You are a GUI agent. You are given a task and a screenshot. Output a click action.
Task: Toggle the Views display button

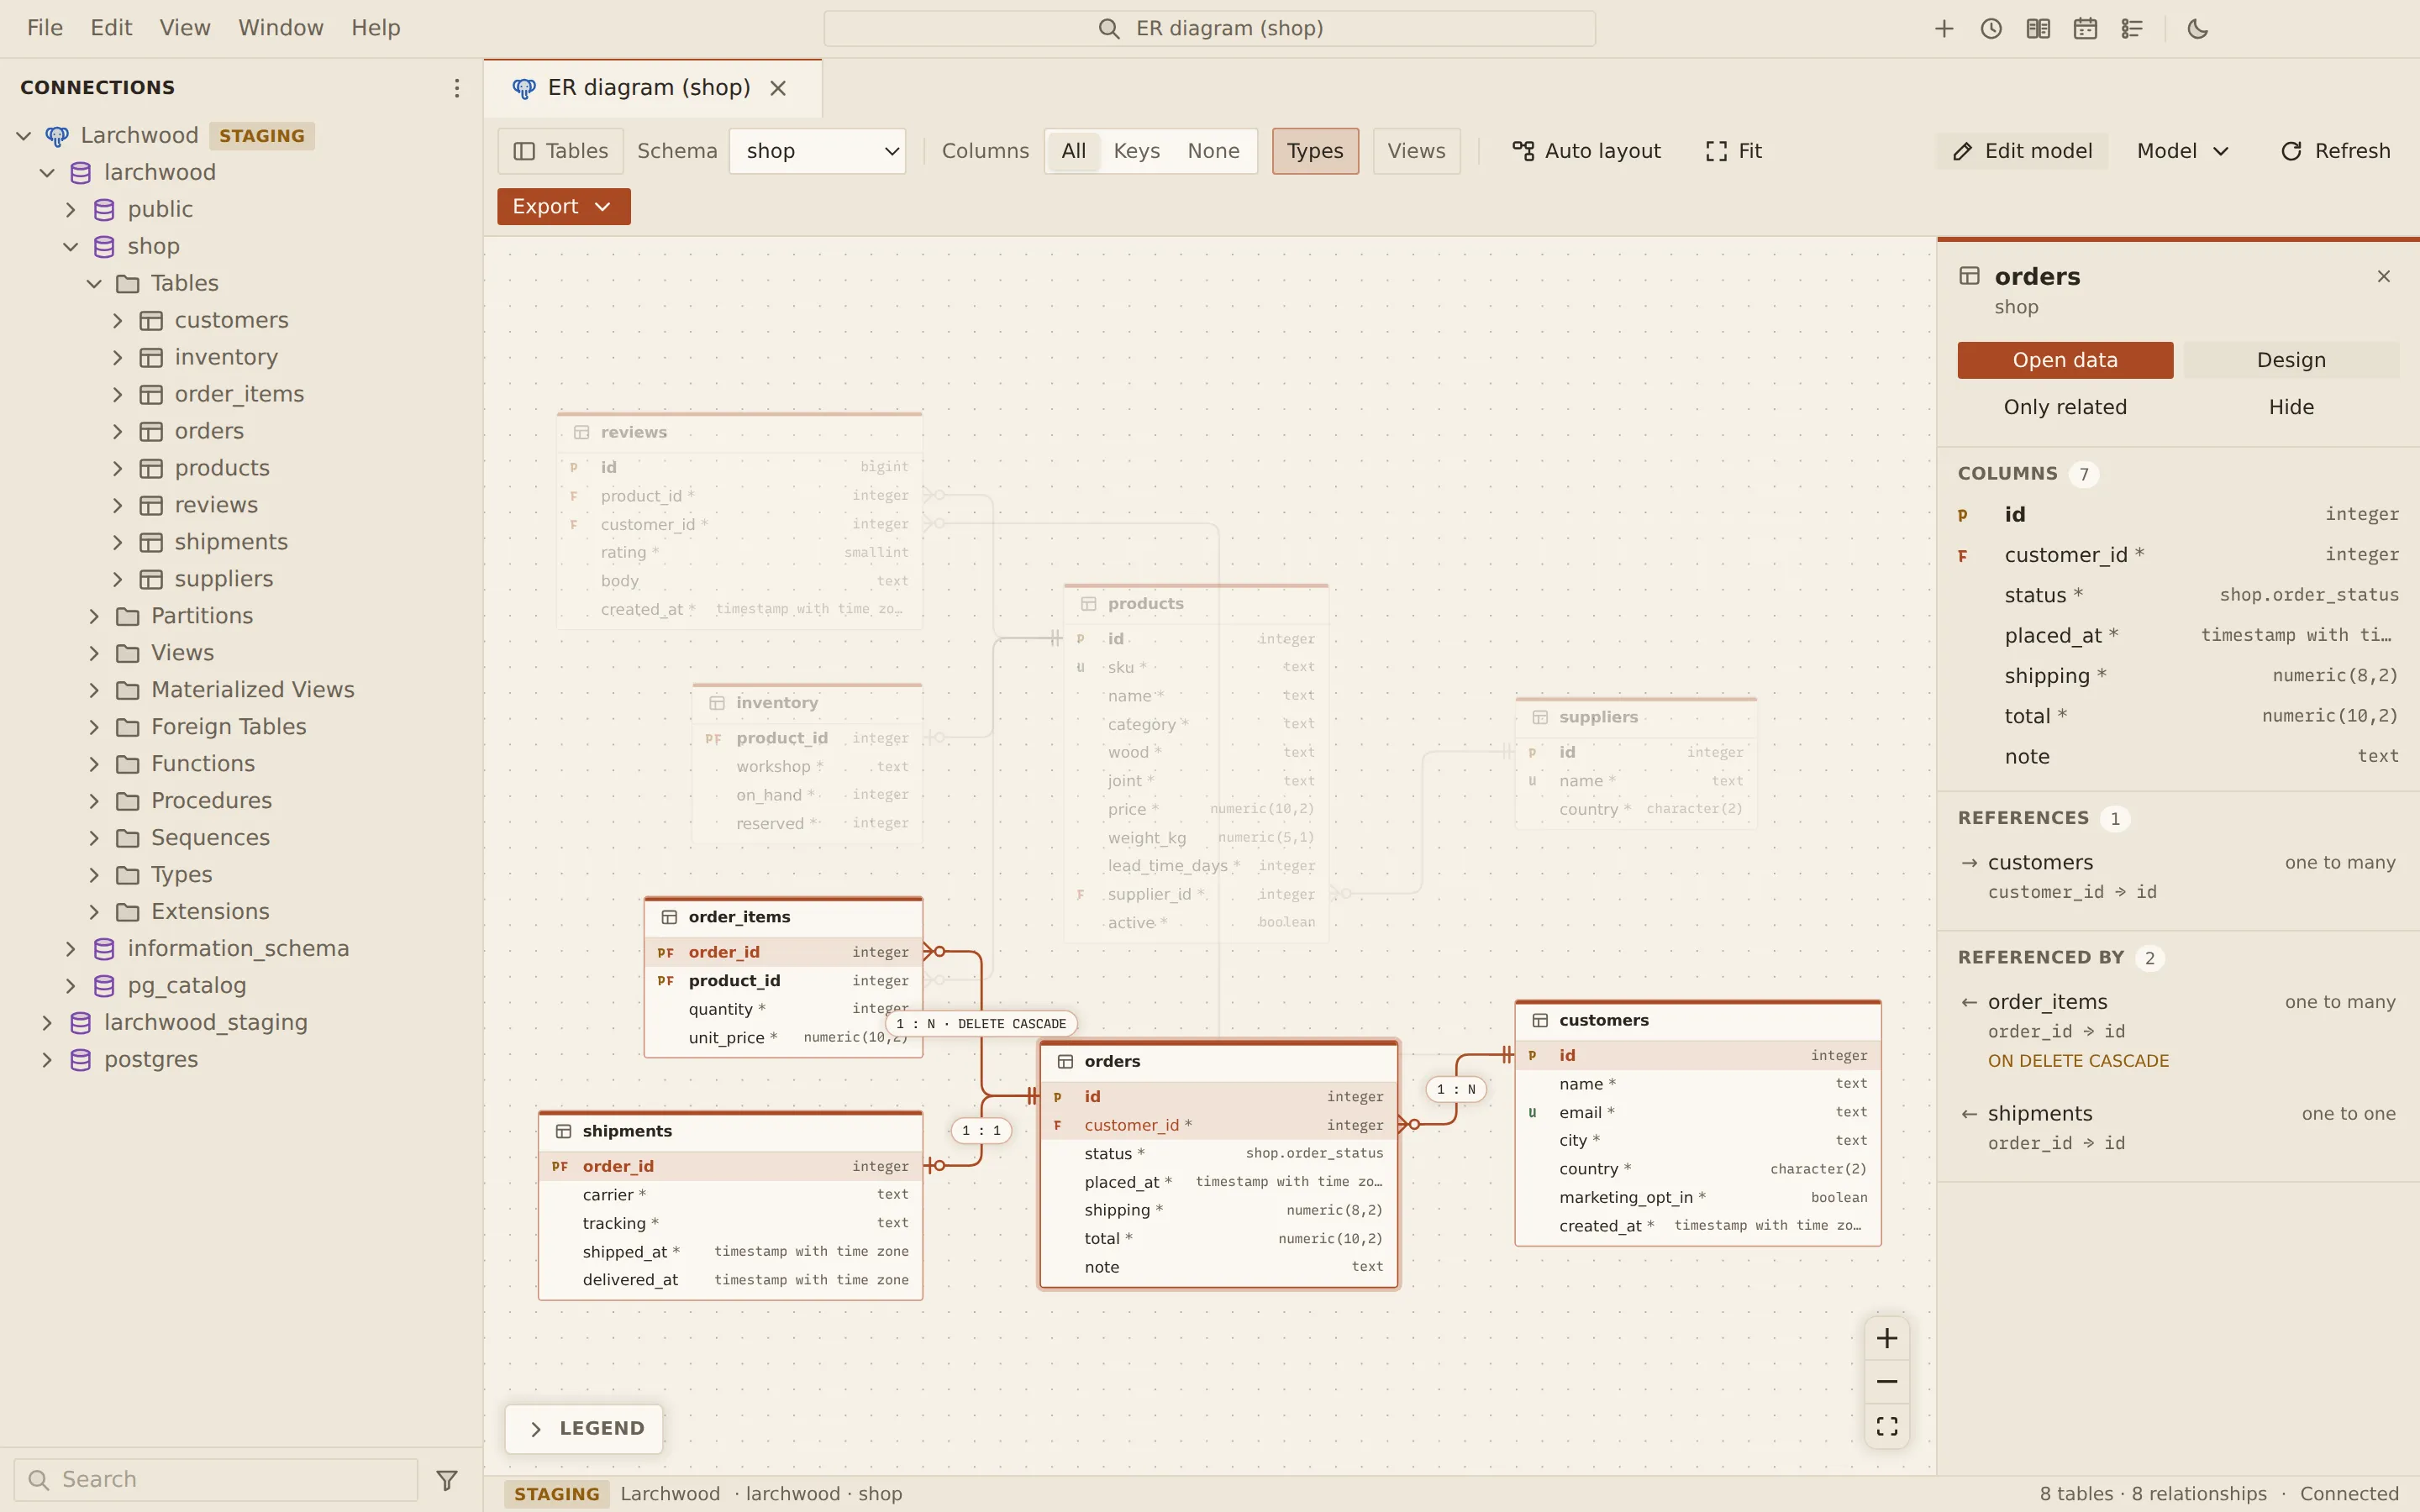click(1416, 151)
